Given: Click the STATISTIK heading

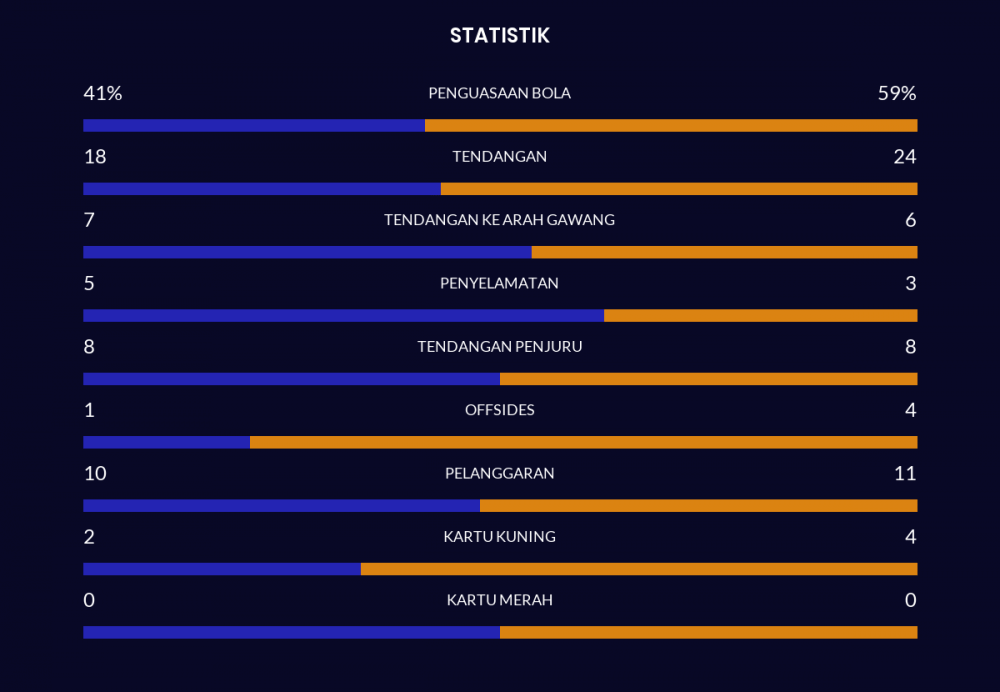Looking at the screenshot, I should [x=499, y=36].
